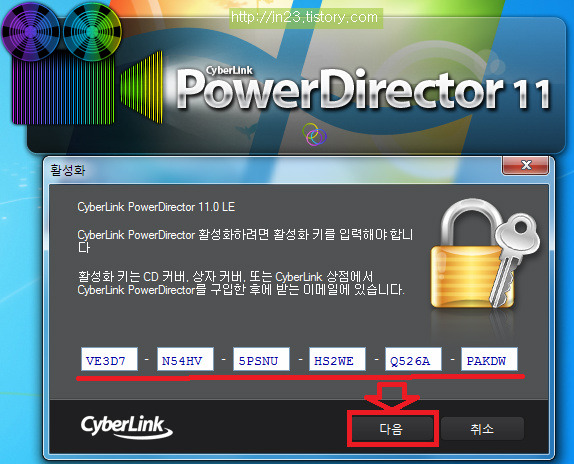Select the key field containing N54HV
The height and width of the screenshot is (464, 574).
click(185, 359)
